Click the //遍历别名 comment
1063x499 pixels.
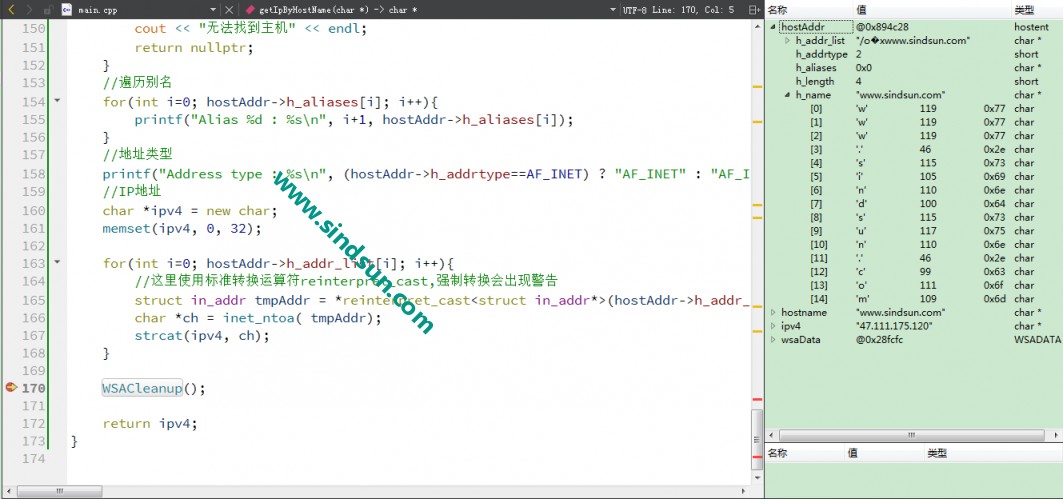138,83
